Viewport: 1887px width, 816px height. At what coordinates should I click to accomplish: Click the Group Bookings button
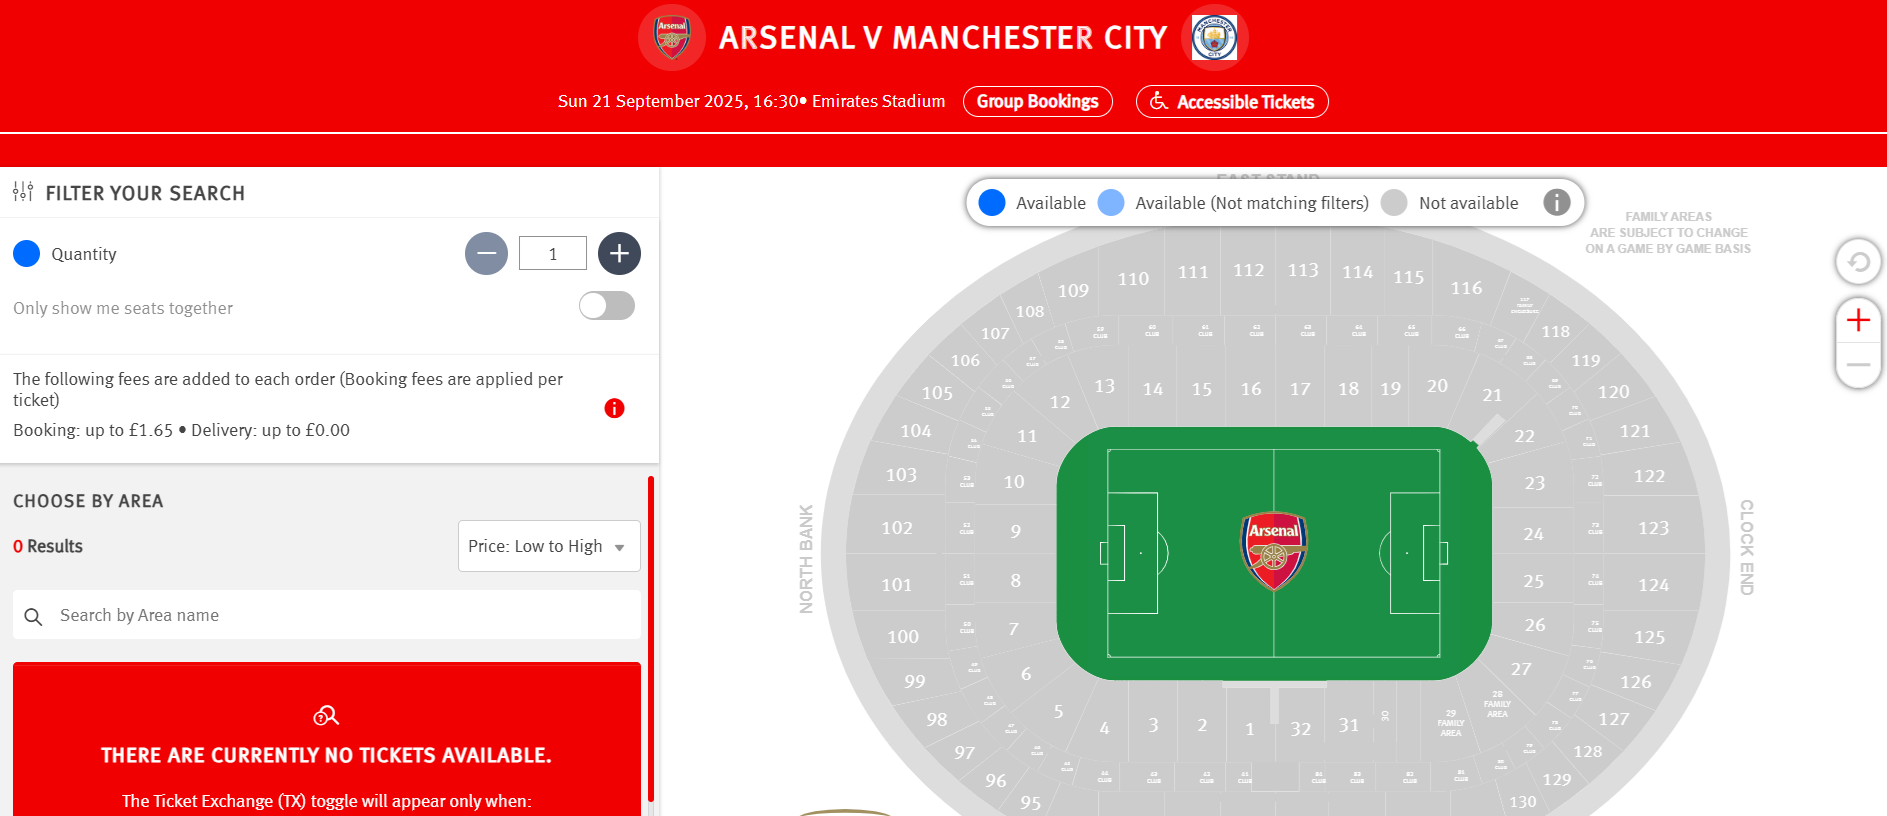[x=1037, y=102]
